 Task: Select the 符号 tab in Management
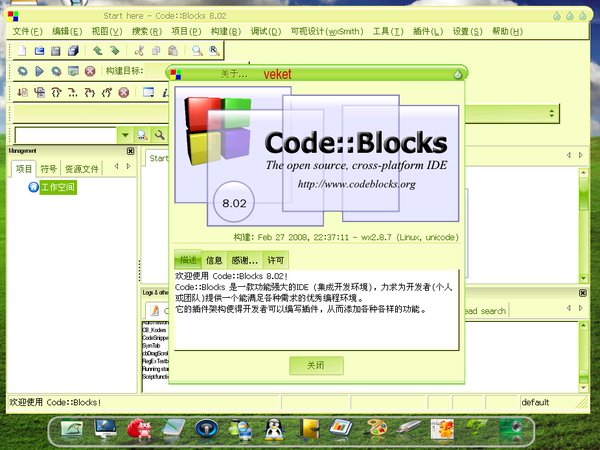49,169
